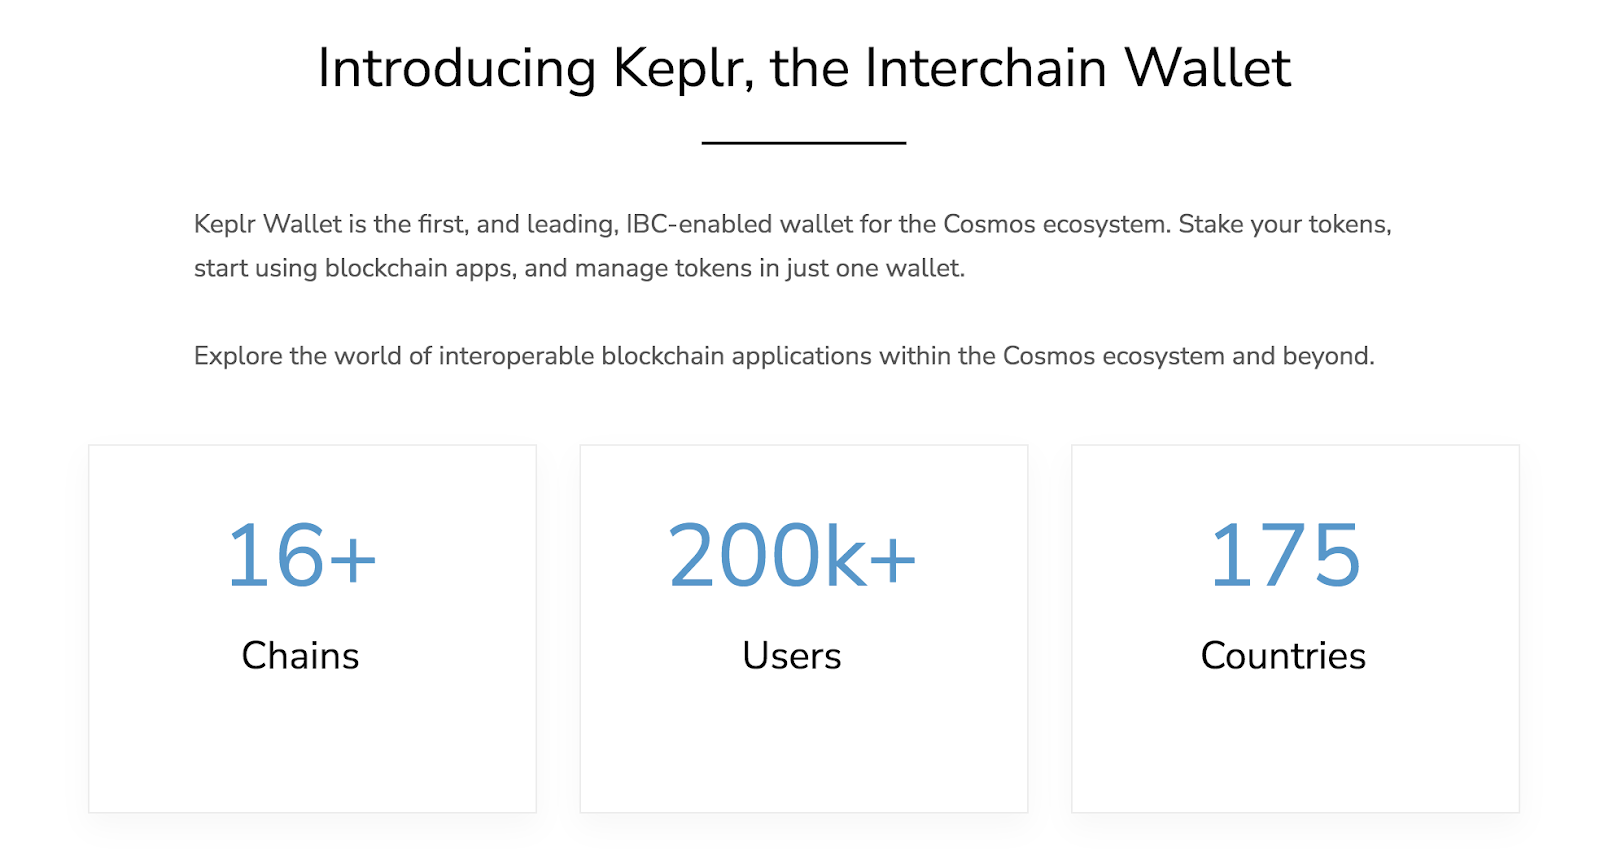The height and width of the screenshot is (851, 1600).
Task: Click the 'Chains' label
Action: click(300, 656)
